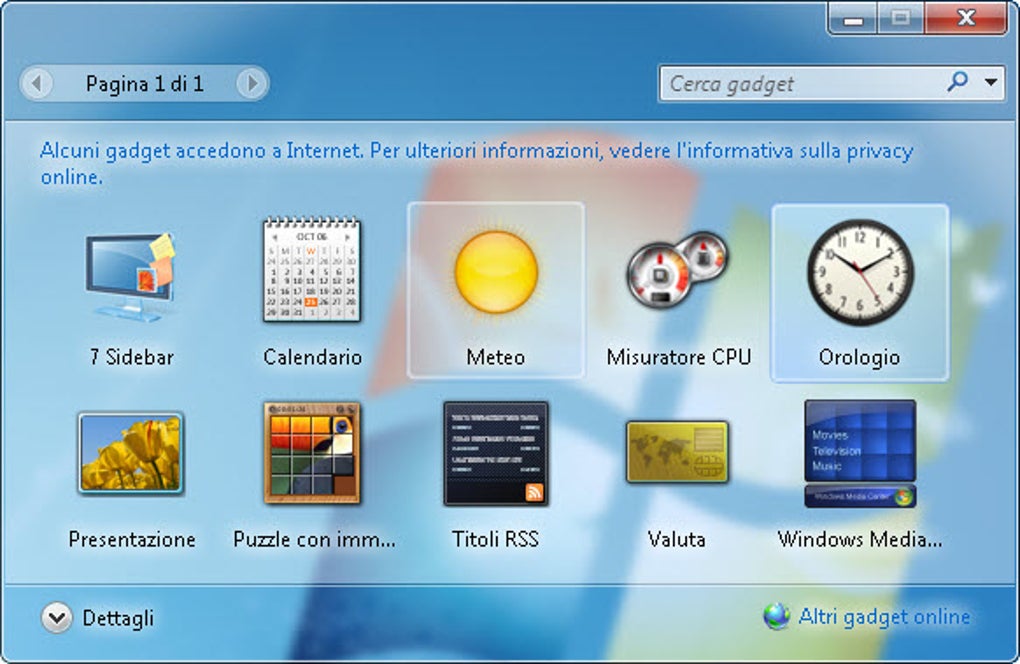1020x664 pixels.
Task: Click the globe icon beside Altri gadget online
Action: tap(776, 617)
